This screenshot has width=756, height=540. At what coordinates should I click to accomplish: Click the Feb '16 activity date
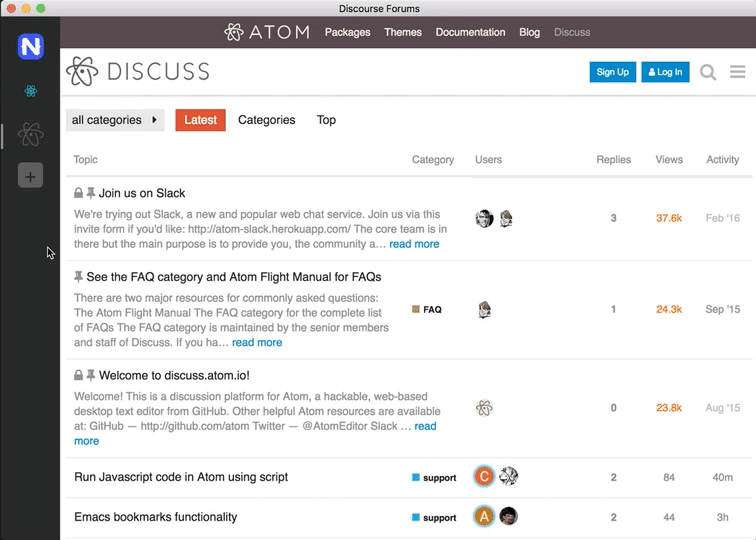[x=722, y=218]
